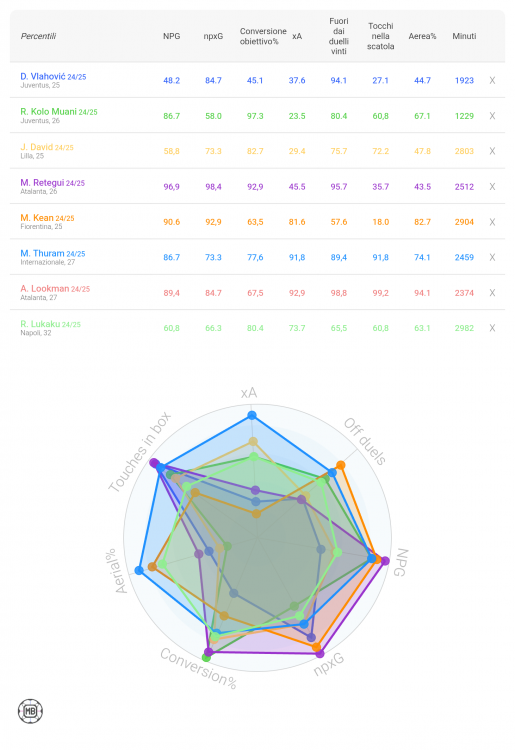Image resolution: width=515 pixels, height=750 pixels.
Task: Remove R. Kolo Muani row with X
Action: (x=492, y=116)
